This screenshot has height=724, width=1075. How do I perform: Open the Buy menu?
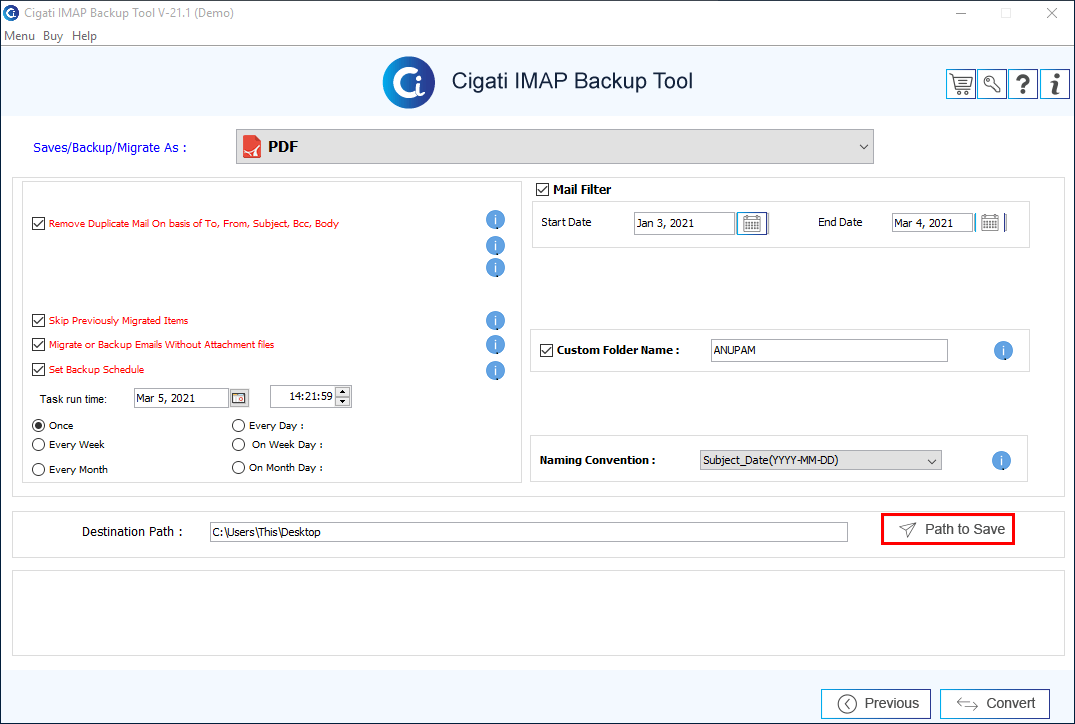pos(53,36)
